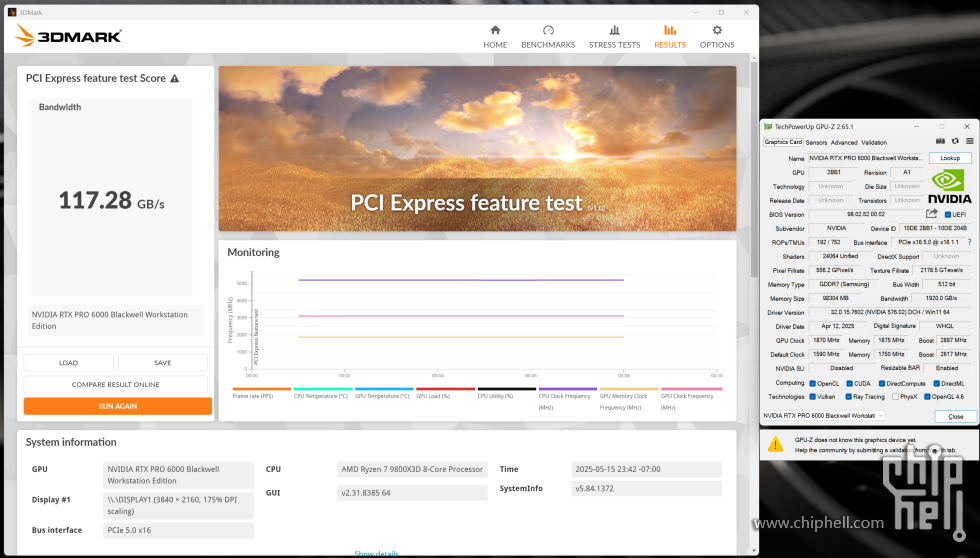Click the 3DMark logo in header

(68, 36)
